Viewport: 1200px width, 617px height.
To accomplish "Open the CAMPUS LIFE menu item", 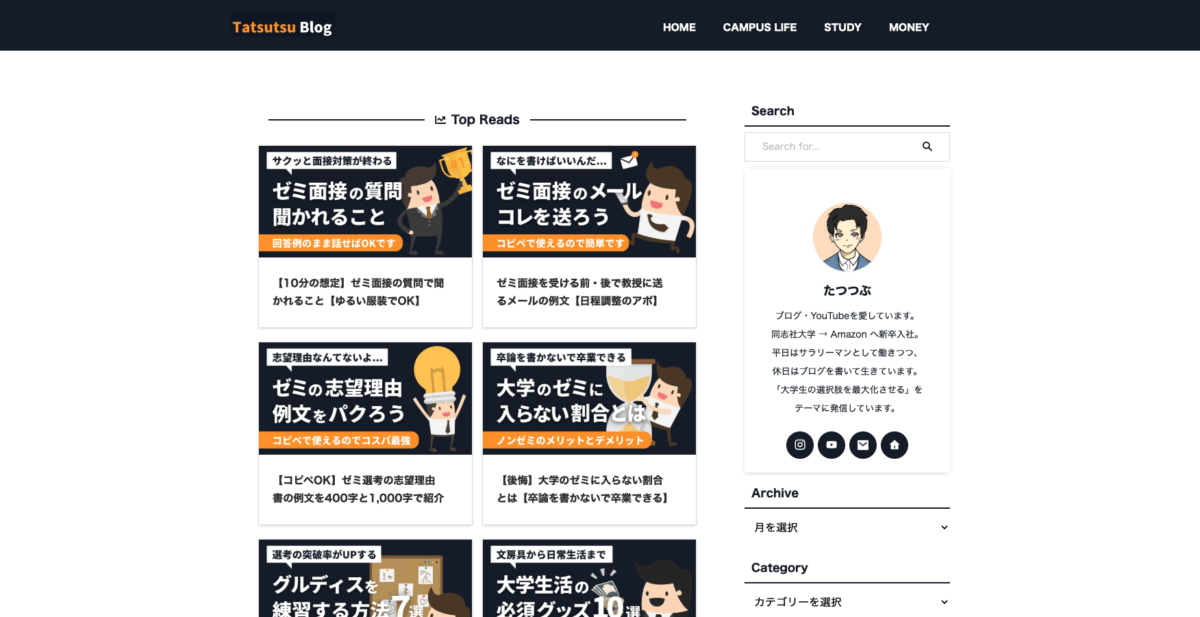I will tap(759, 27).
